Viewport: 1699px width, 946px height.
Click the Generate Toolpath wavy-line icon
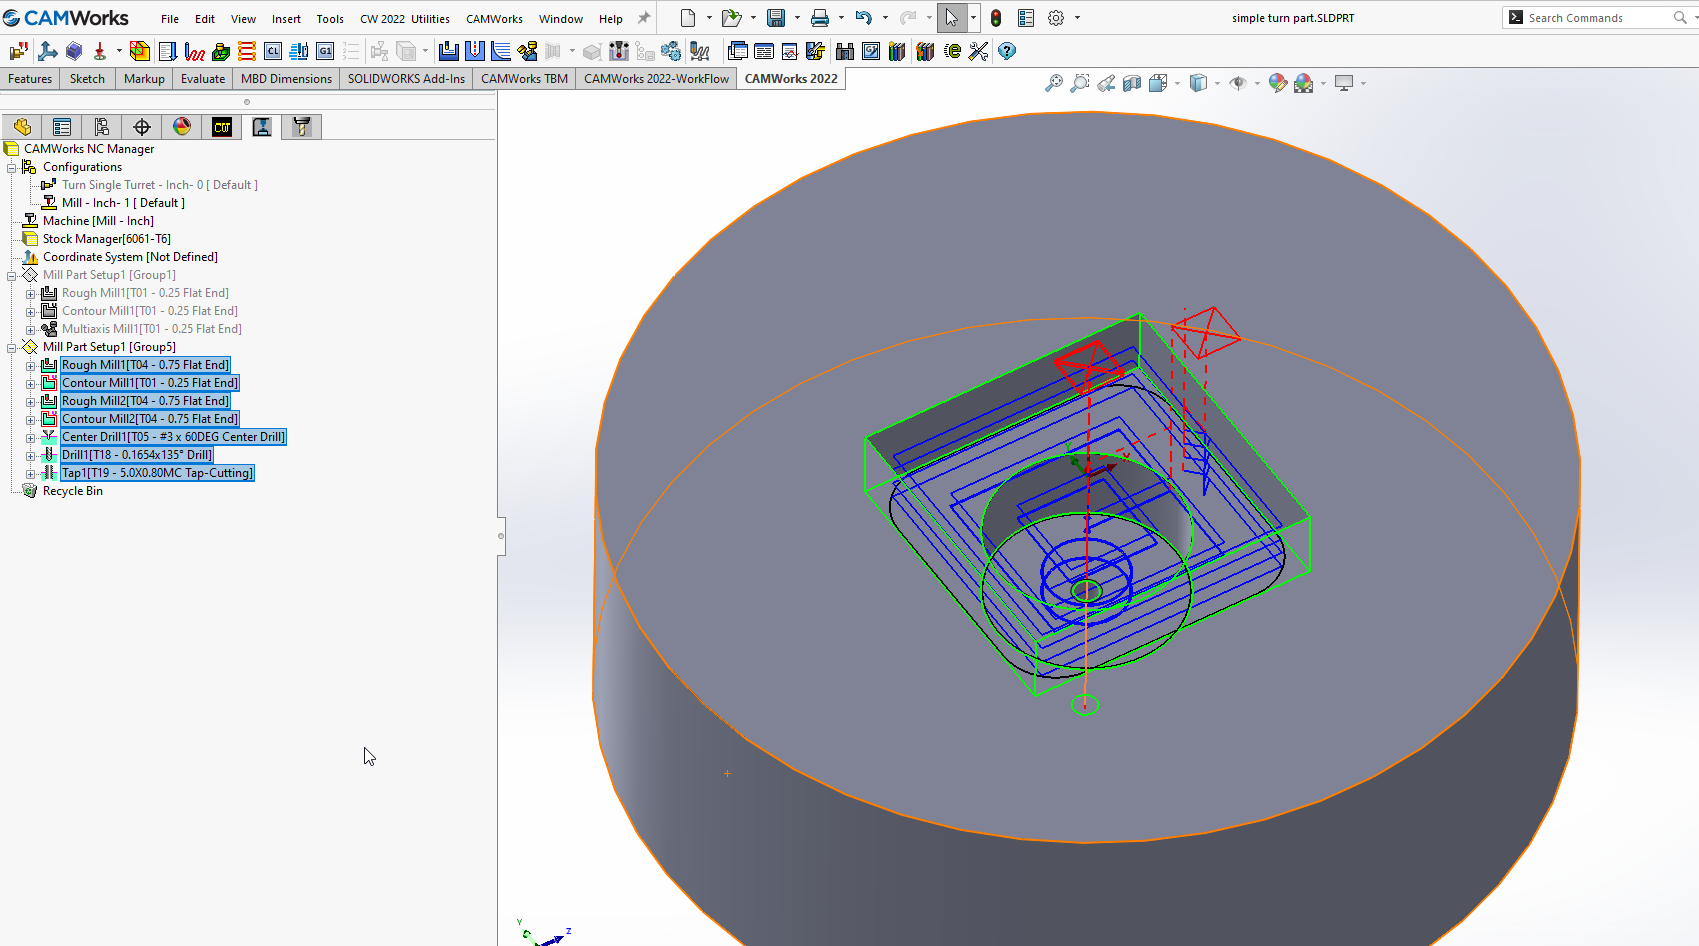pos(195,51)
